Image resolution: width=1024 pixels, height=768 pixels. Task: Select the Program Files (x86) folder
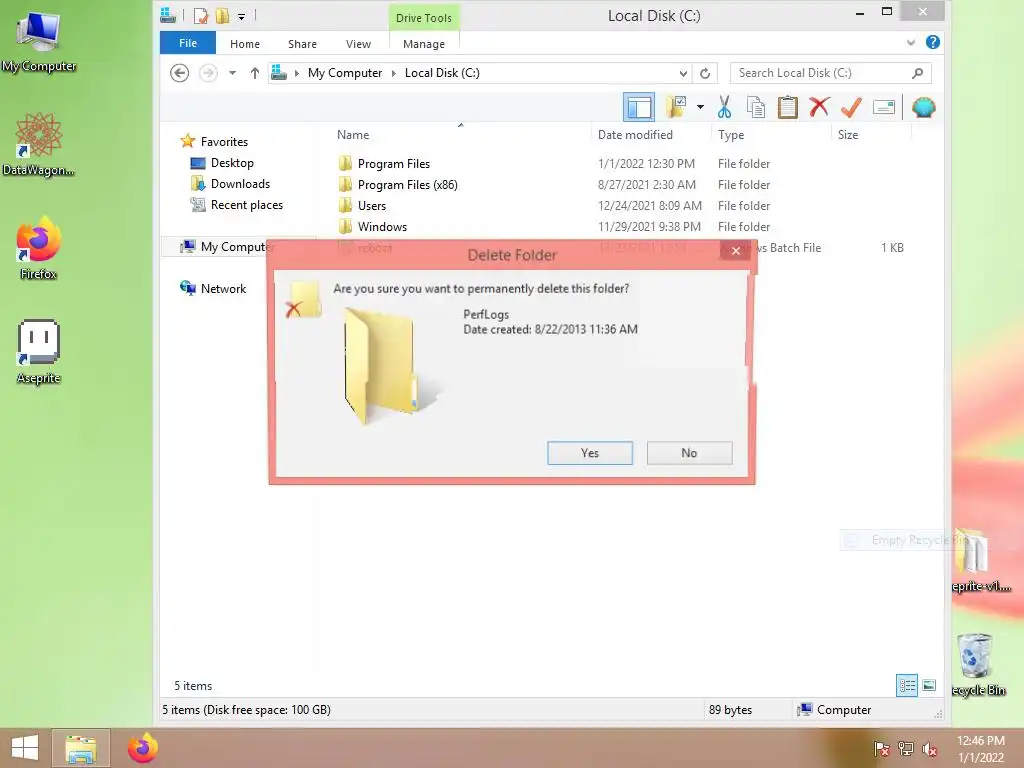click(407, 185)
